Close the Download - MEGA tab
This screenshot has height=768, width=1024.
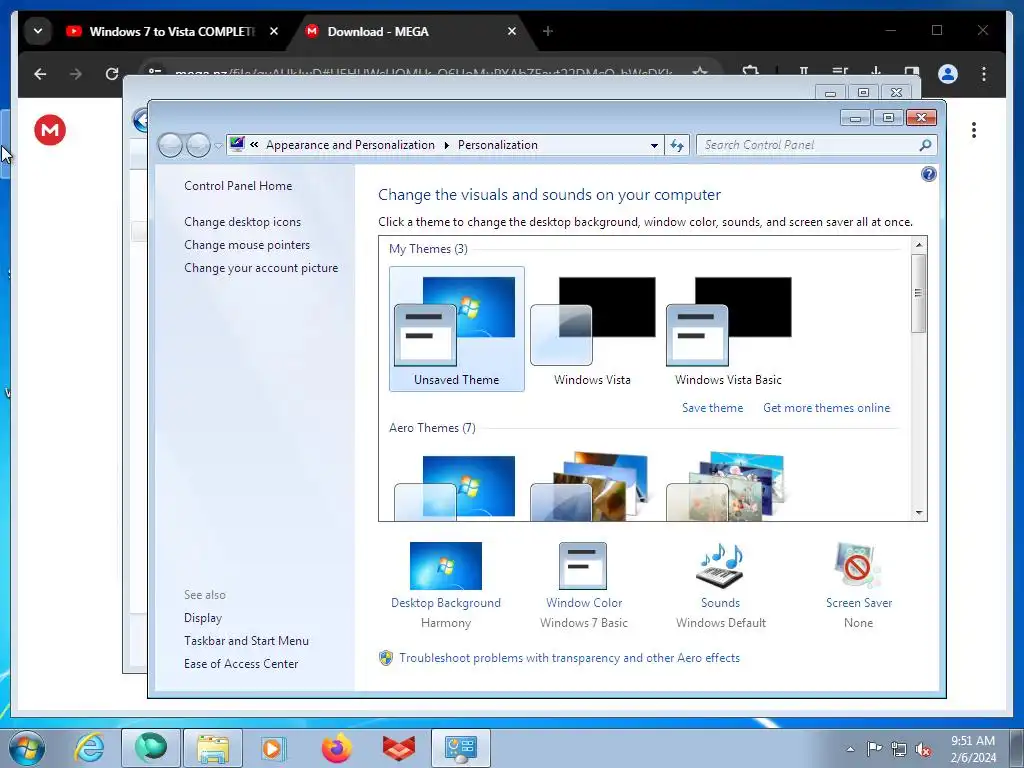coord(512,31)
